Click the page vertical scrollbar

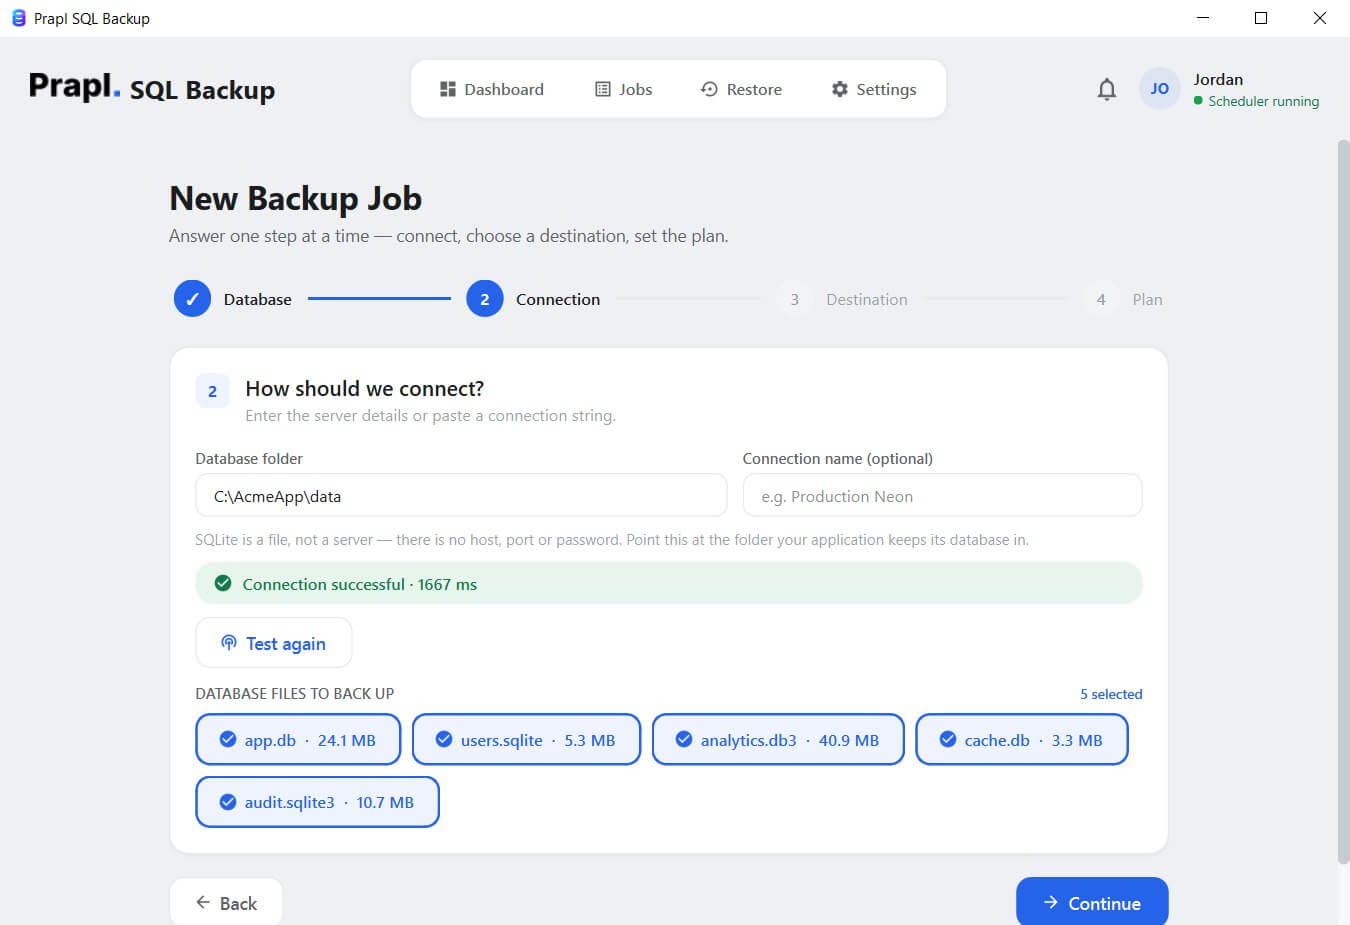(x=1343, y=500)
